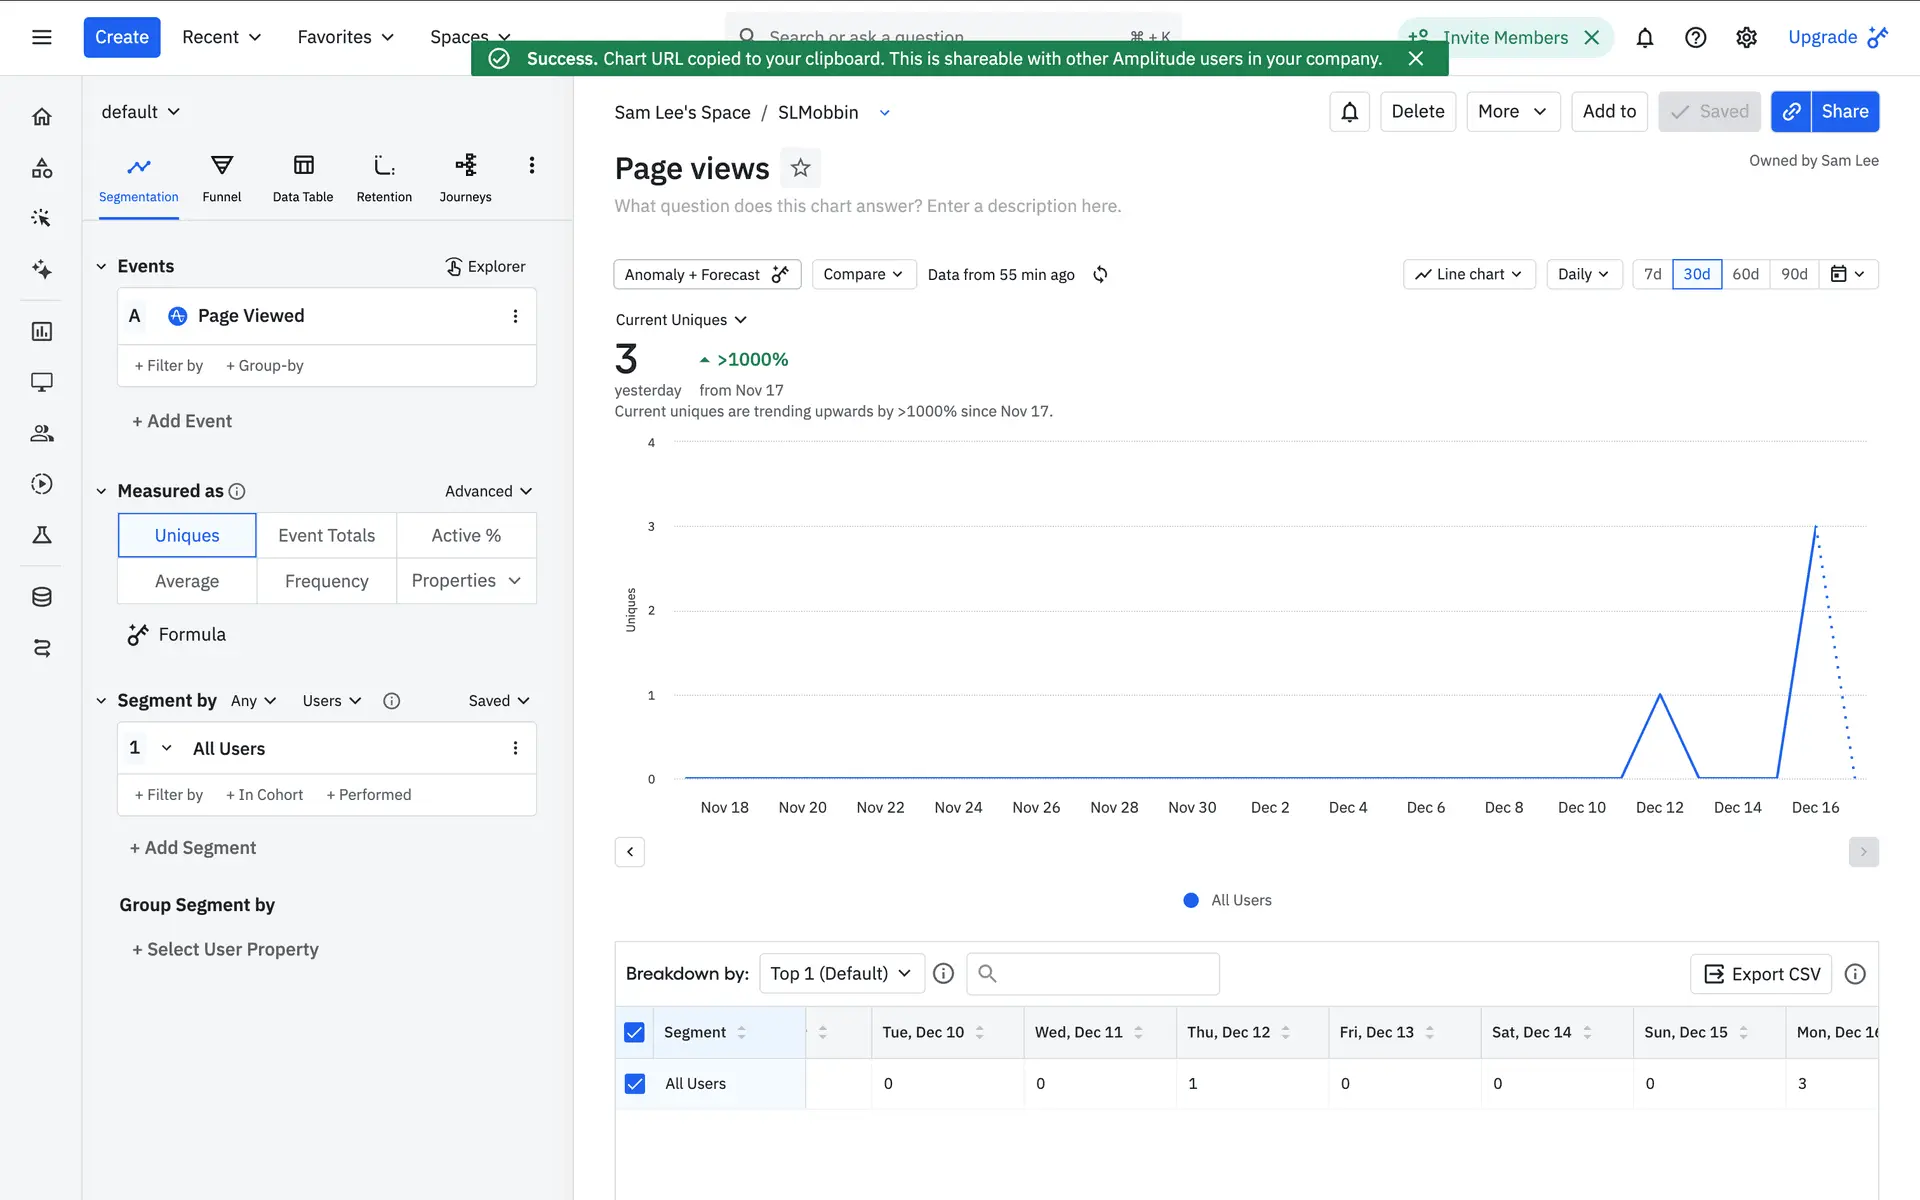The image size is (1920, 1200).
Task: Open the Top 1 (Default) breakdown dropdown
Action: [x=841, y=973]
